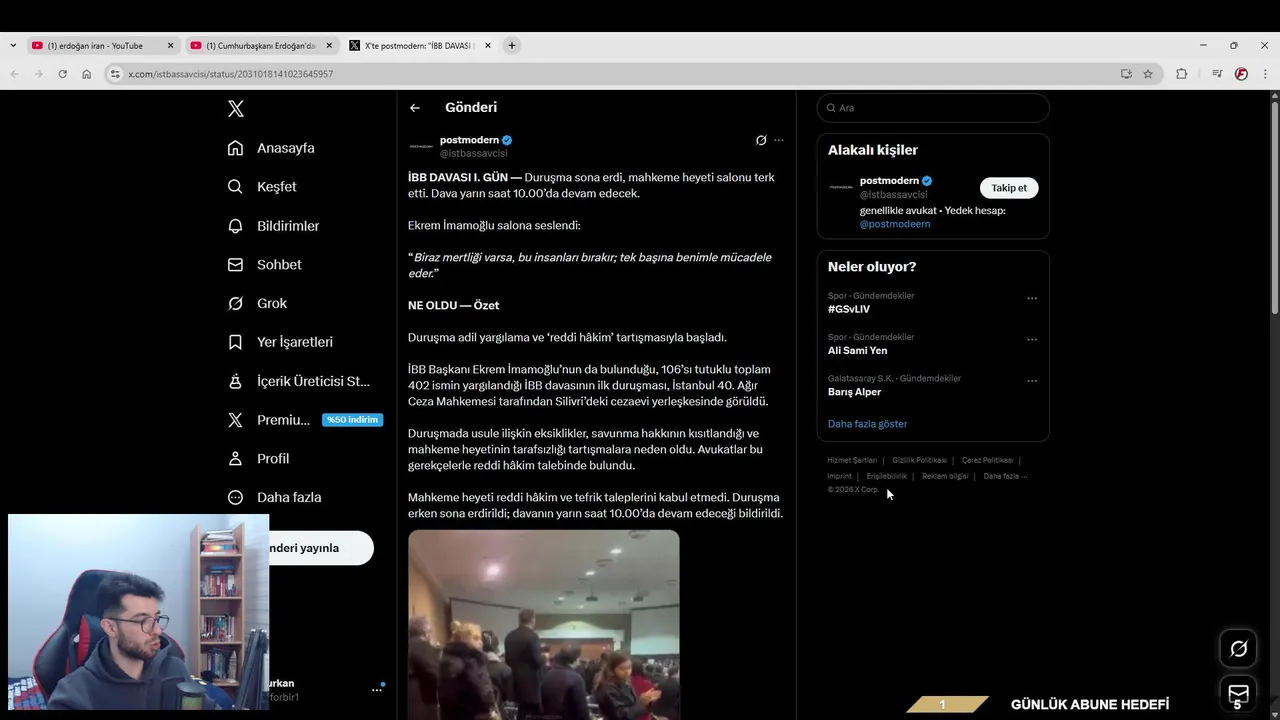This screenshot has width=1280, height=720.
Task: Click the 'Çerez Politikası' footer link
Action: point(987,460)
